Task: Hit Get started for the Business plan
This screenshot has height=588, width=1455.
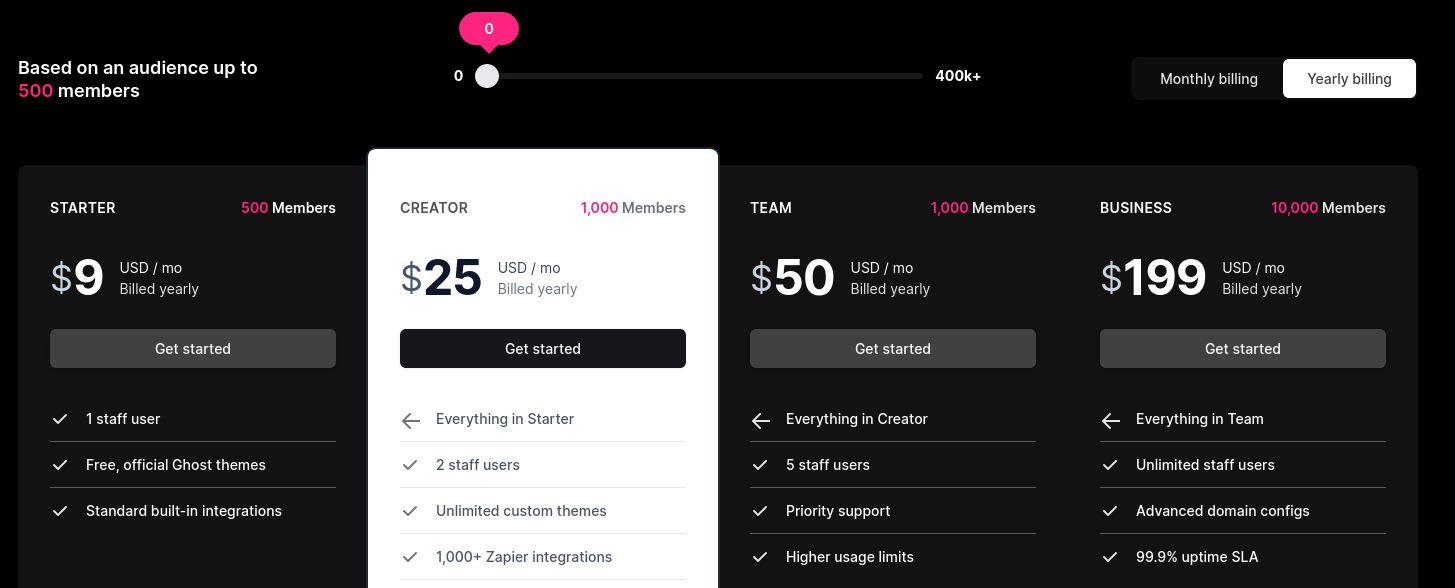Action: [x=1243, y=349]
